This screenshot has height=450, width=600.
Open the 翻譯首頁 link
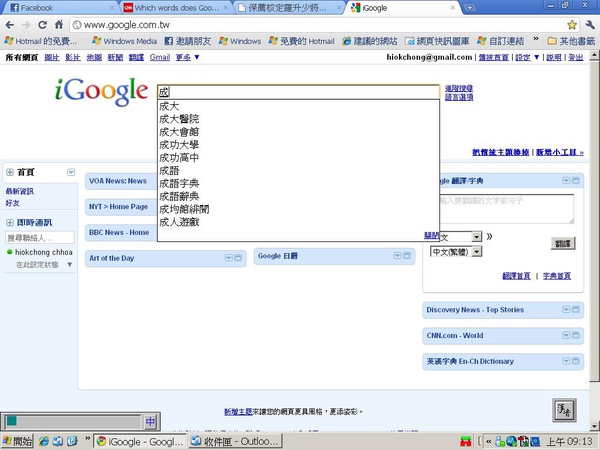click(x=516, y=276)
